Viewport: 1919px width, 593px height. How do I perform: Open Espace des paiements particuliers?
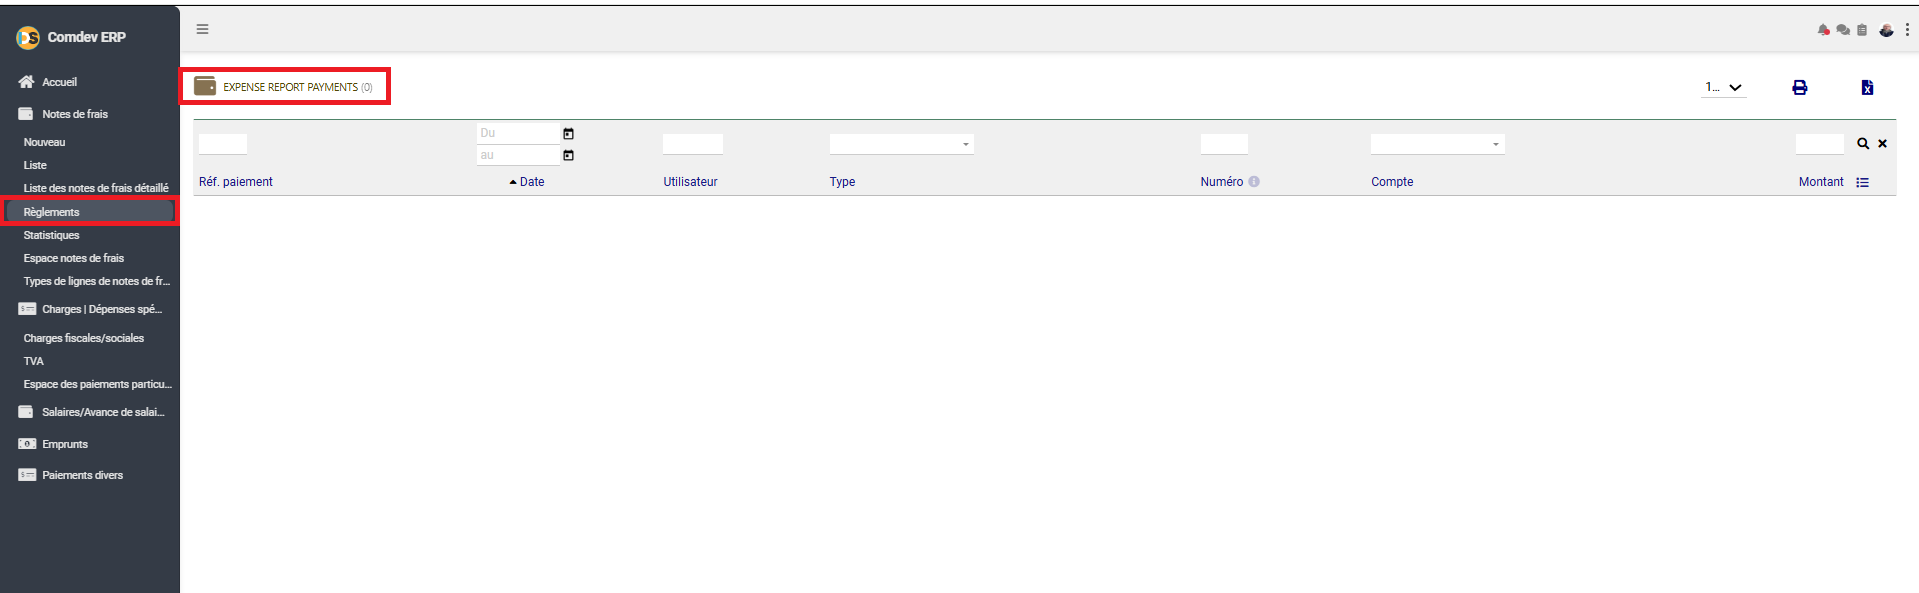pyautogui.click(x=98, y=384)
